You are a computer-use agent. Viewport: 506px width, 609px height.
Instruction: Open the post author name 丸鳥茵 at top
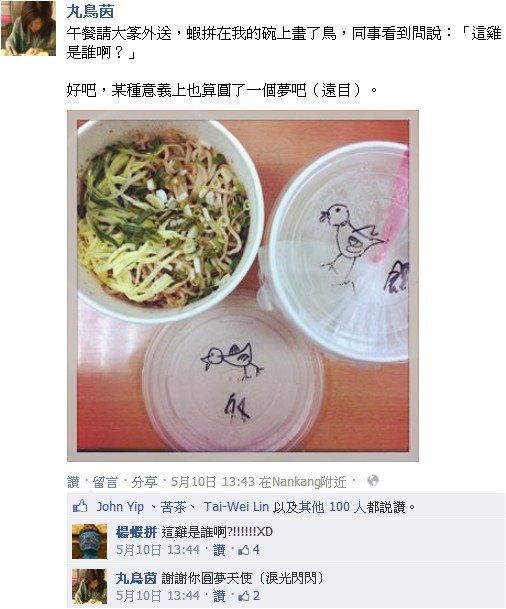point(90,11)
